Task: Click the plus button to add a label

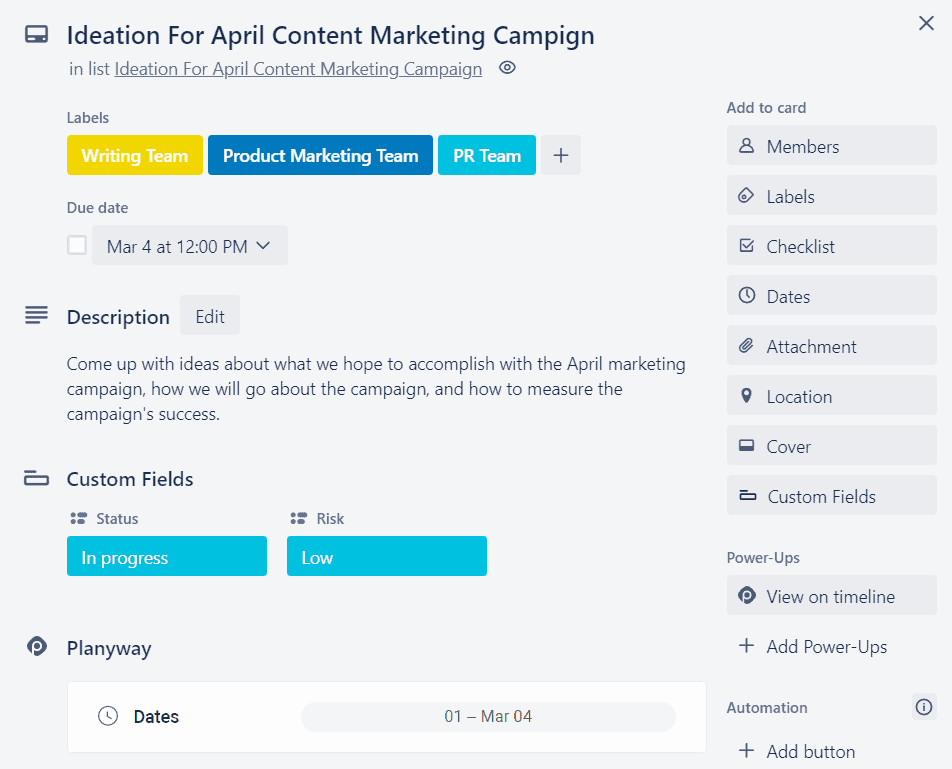Action: 560,155
